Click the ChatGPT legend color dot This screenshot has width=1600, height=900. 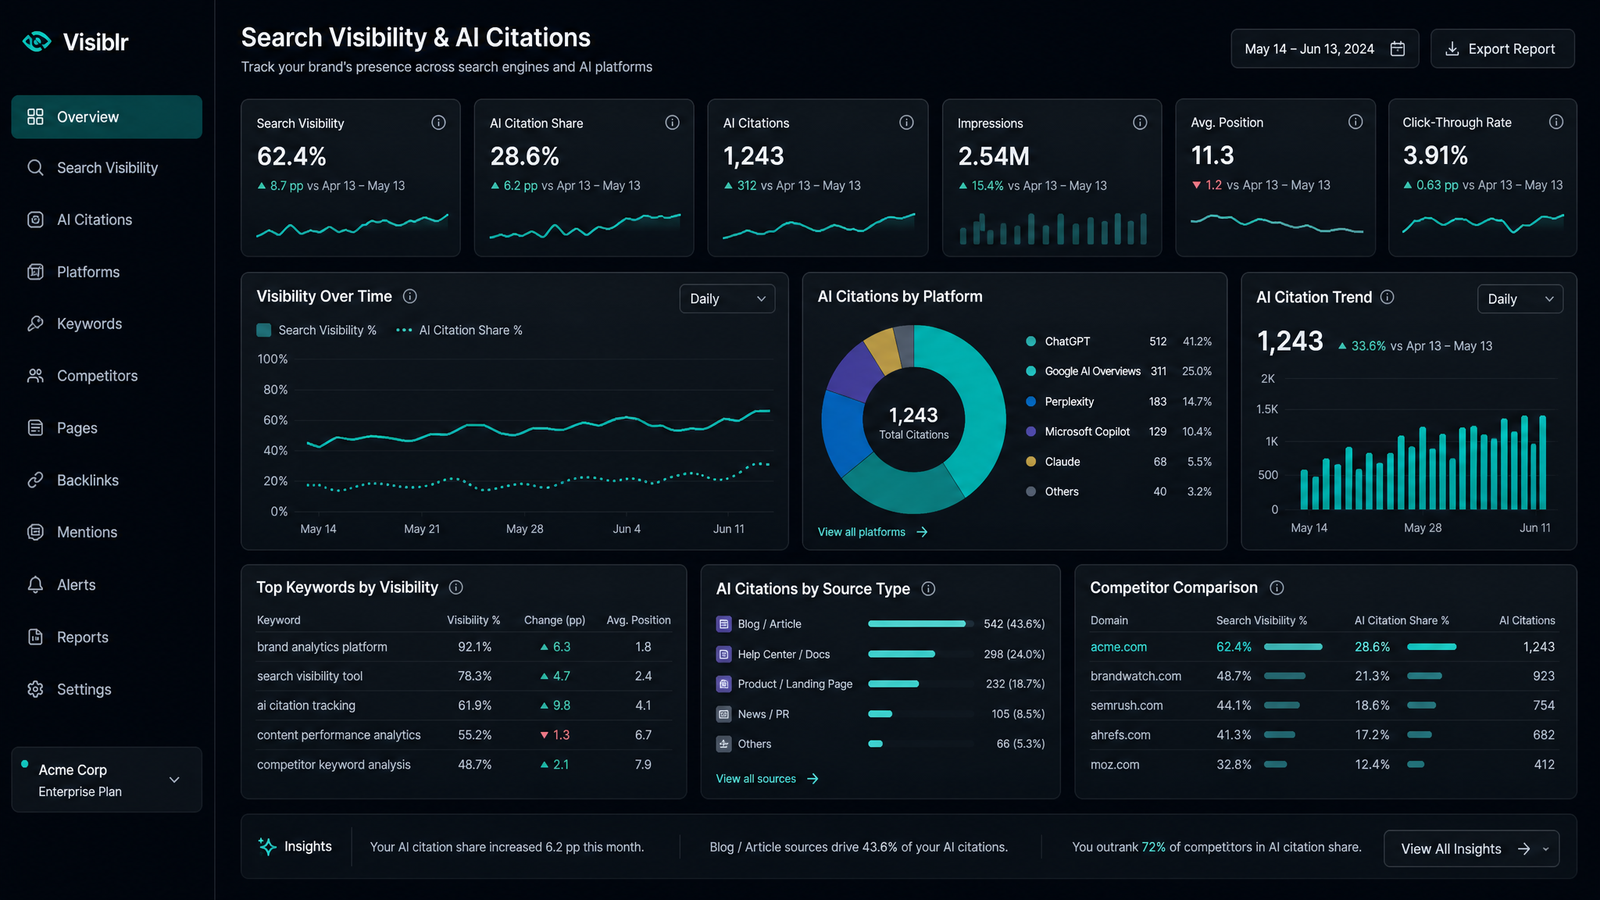pyautogui.click(x=1031, y=341)
